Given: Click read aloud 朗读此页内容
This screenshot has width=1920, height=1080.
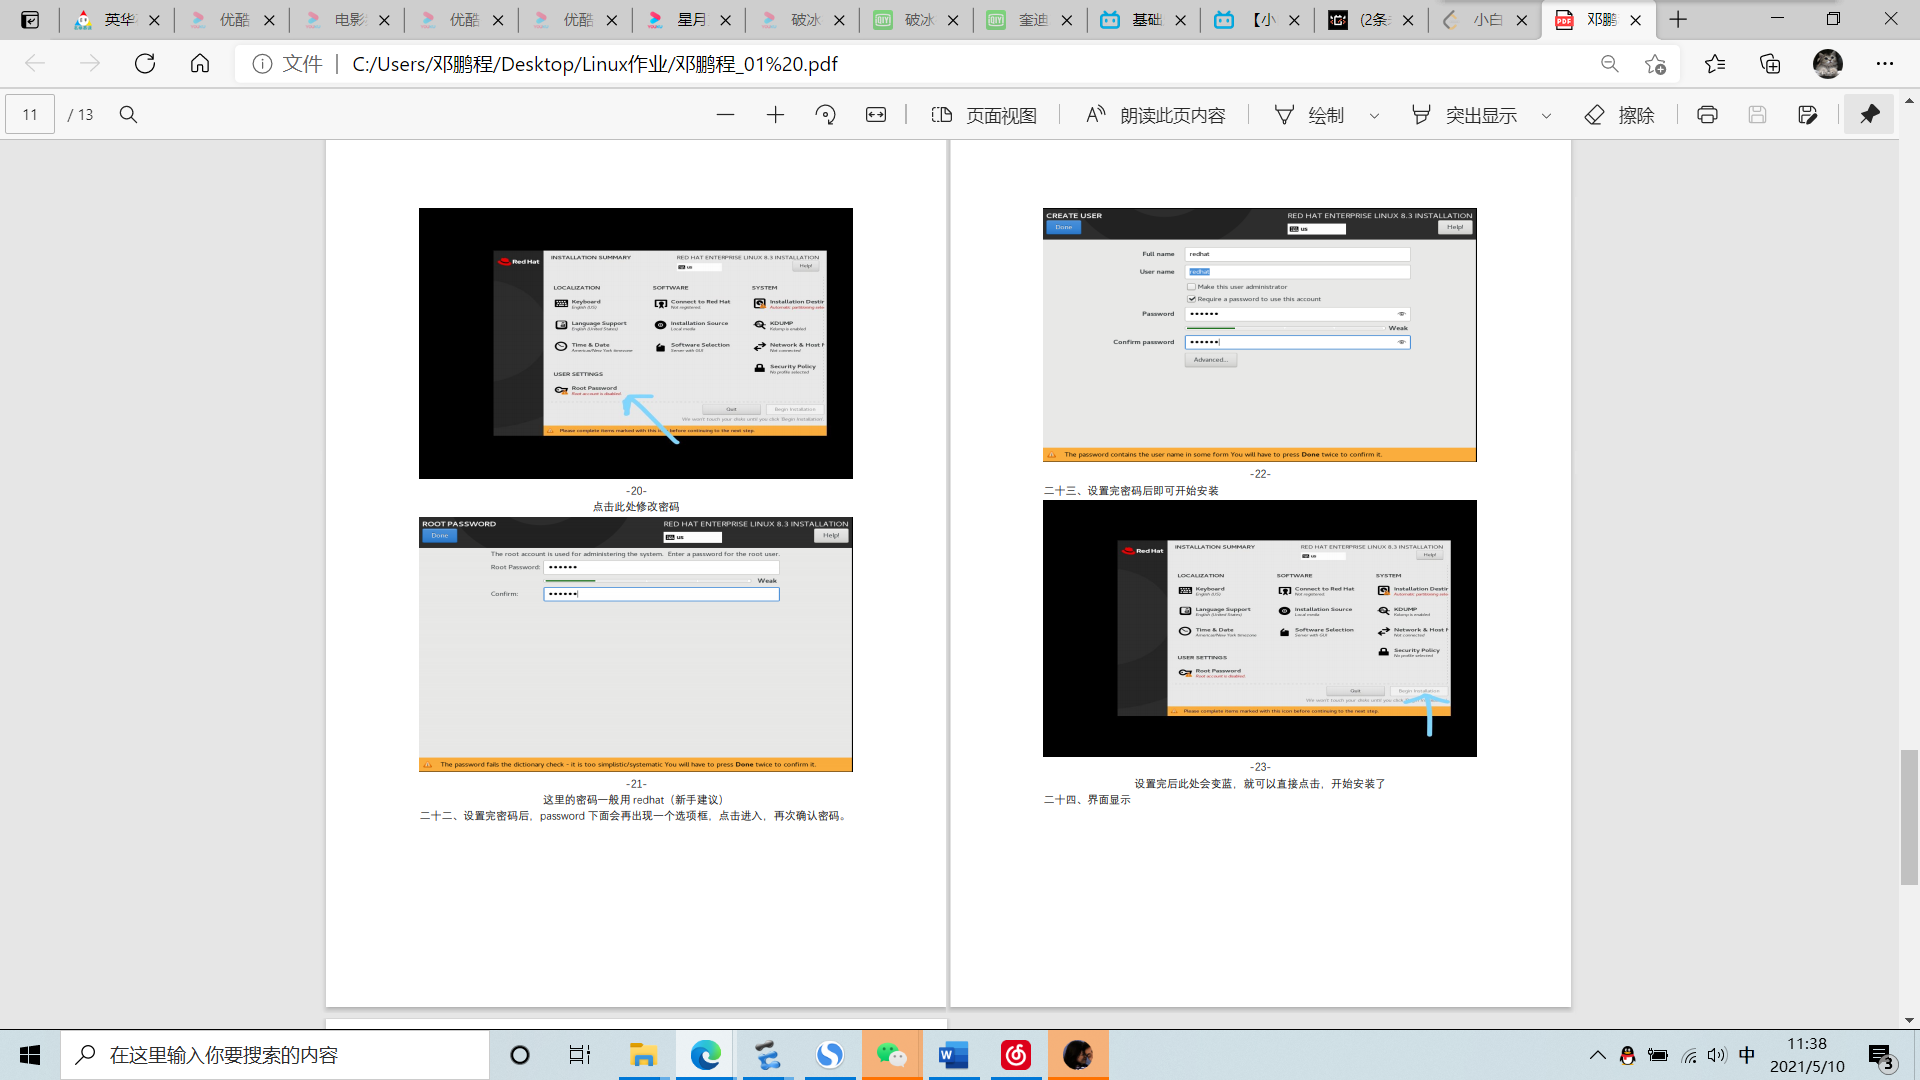Looking at the screenshot, I should click(x=1156, y=115).
